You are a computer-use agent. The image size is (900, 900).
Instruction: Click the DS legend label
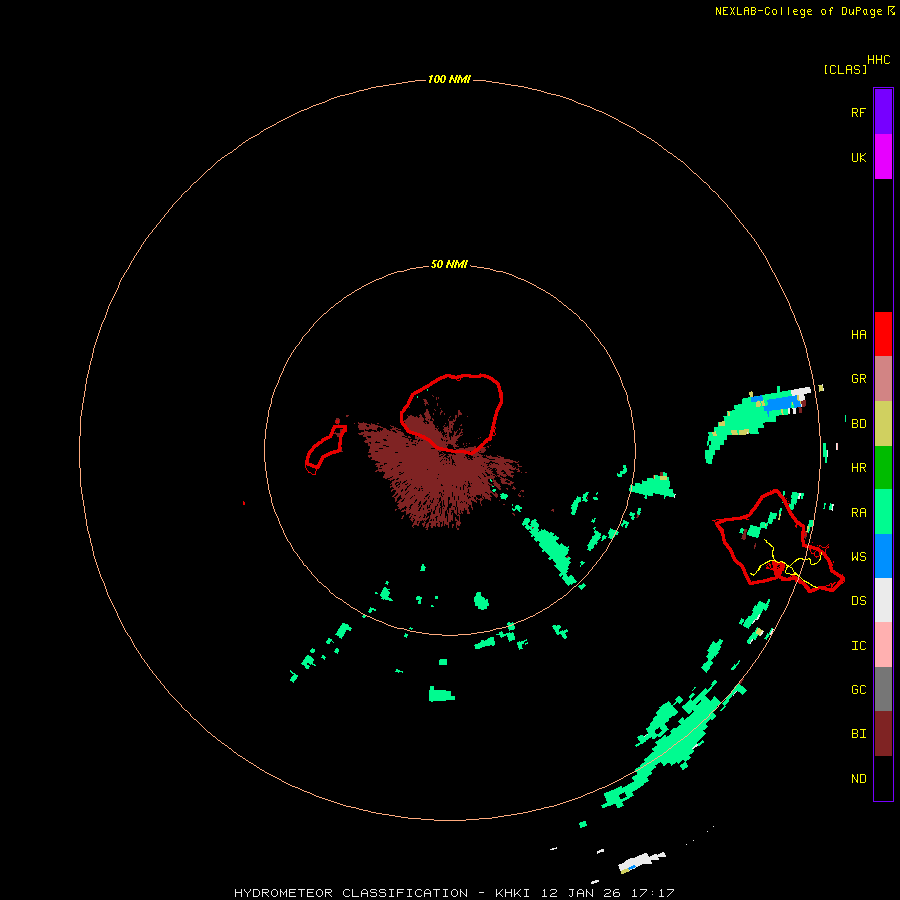858,600
